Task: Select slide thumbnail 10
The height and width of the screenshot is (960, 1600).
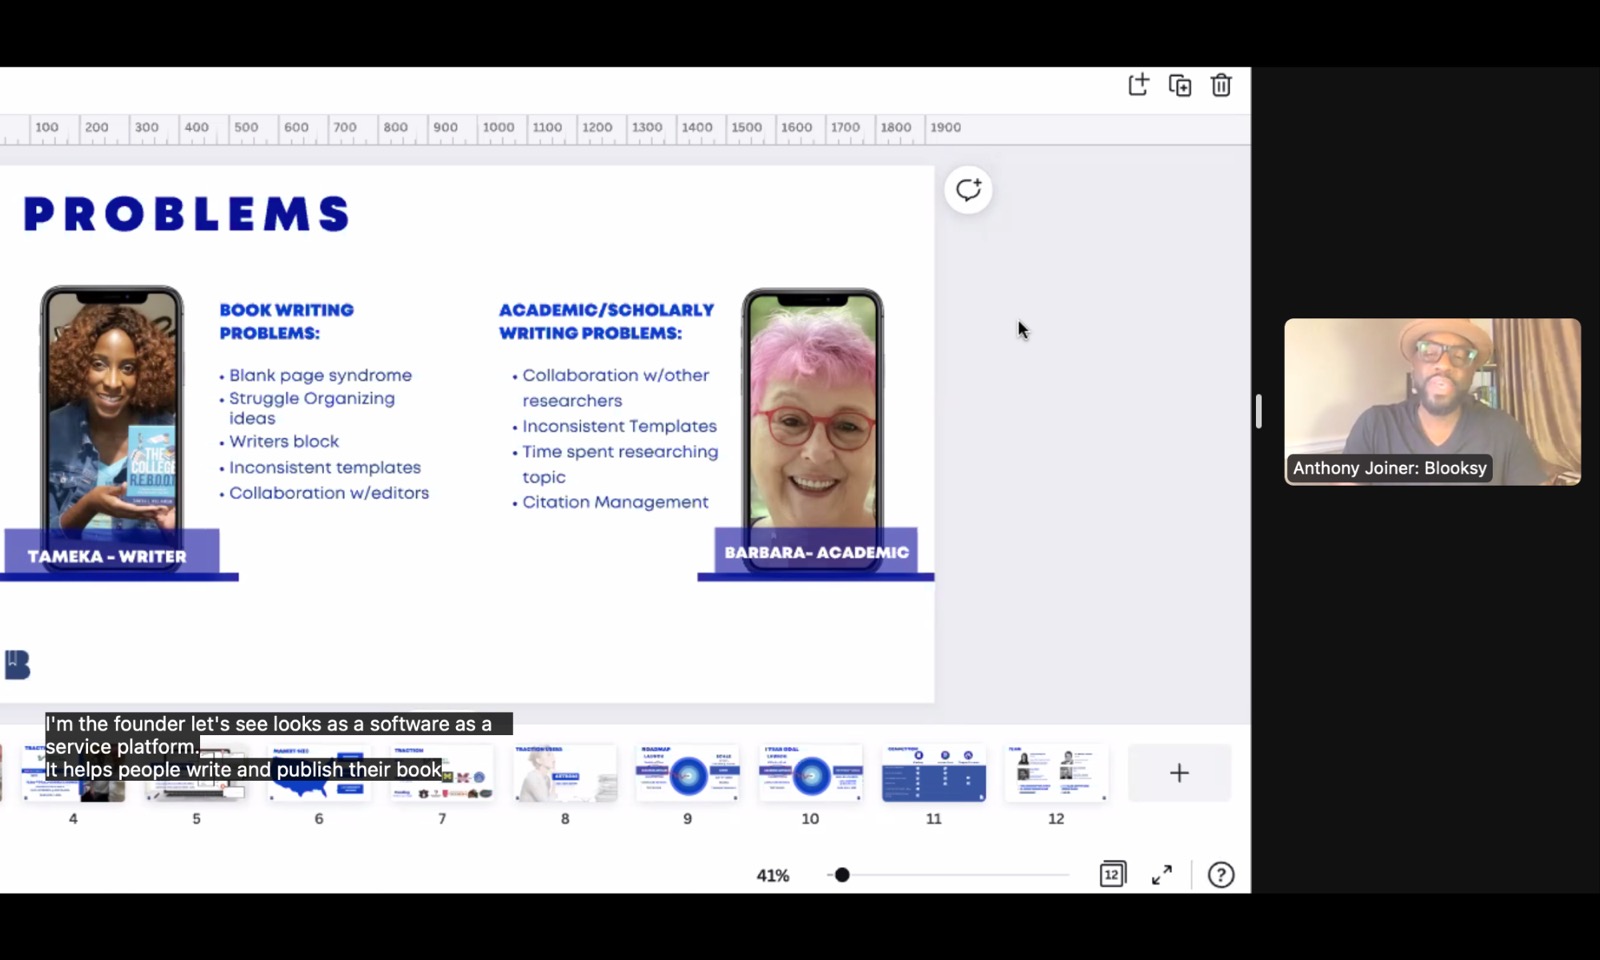Action: click(x=810, y=773)
